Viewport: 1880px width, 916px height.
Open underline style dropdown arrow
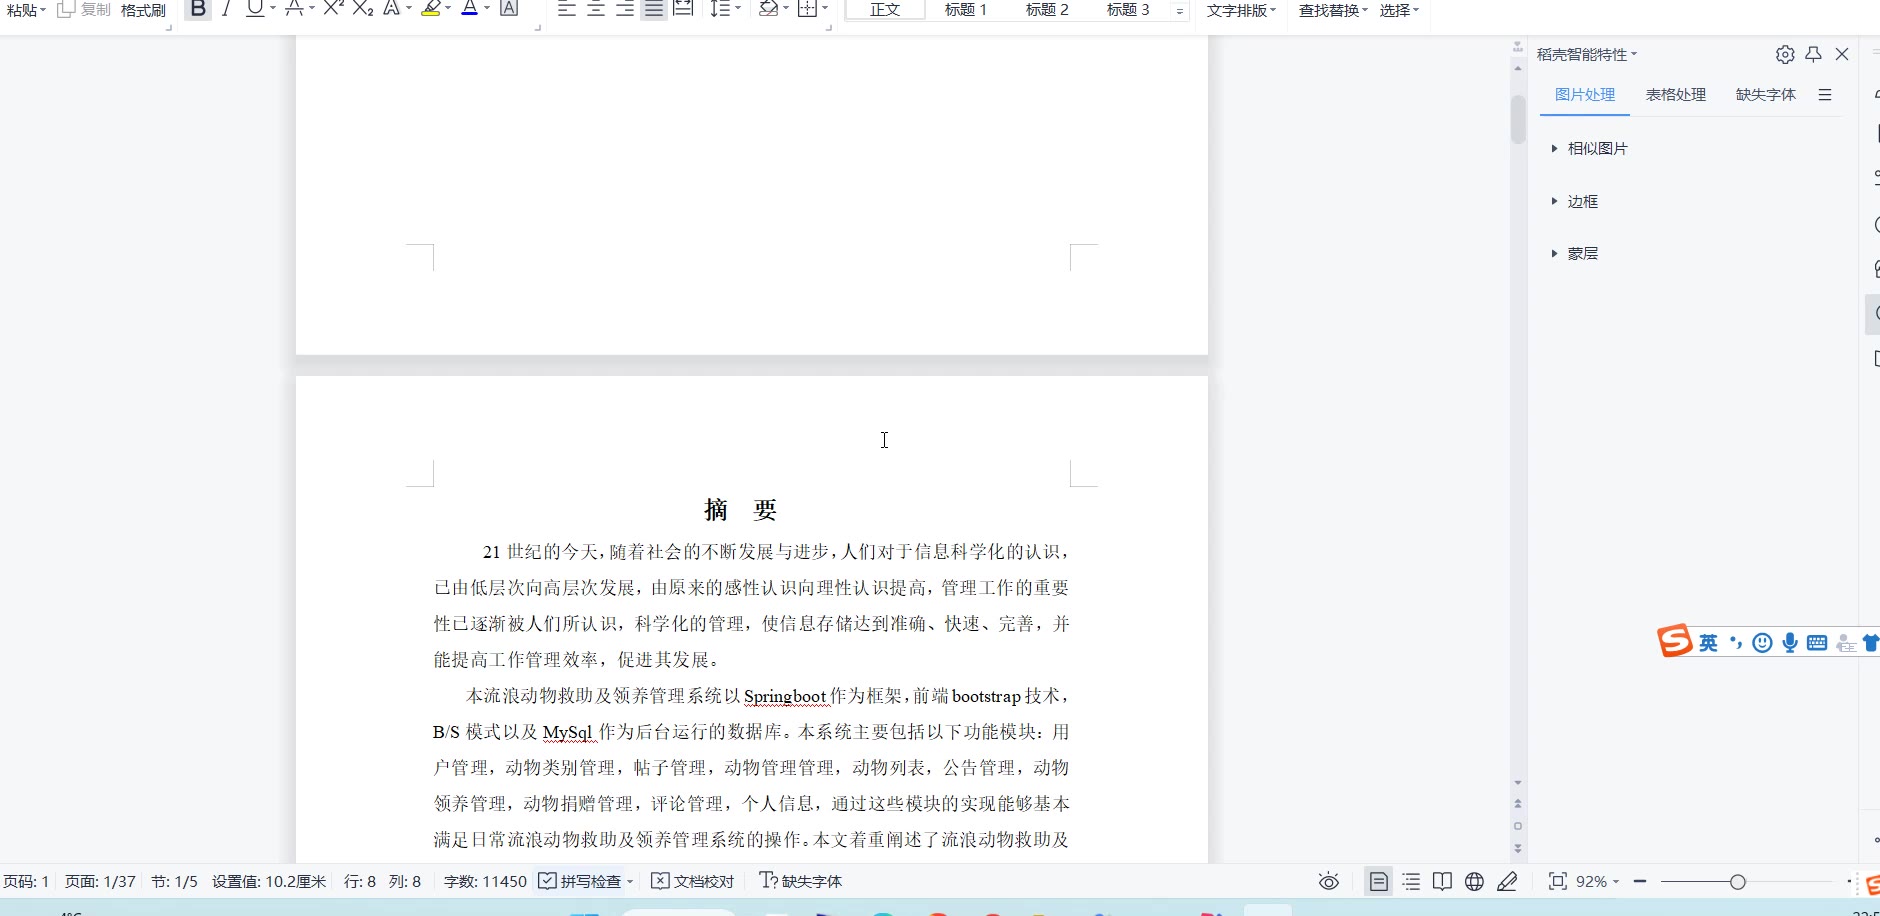273,9
